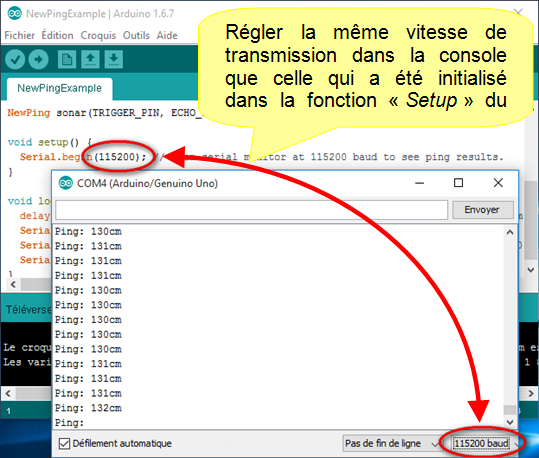The height and width of the screenshot is (458, 539).
Task: Click the serial monitor message input field
Action: coord(252,210)
